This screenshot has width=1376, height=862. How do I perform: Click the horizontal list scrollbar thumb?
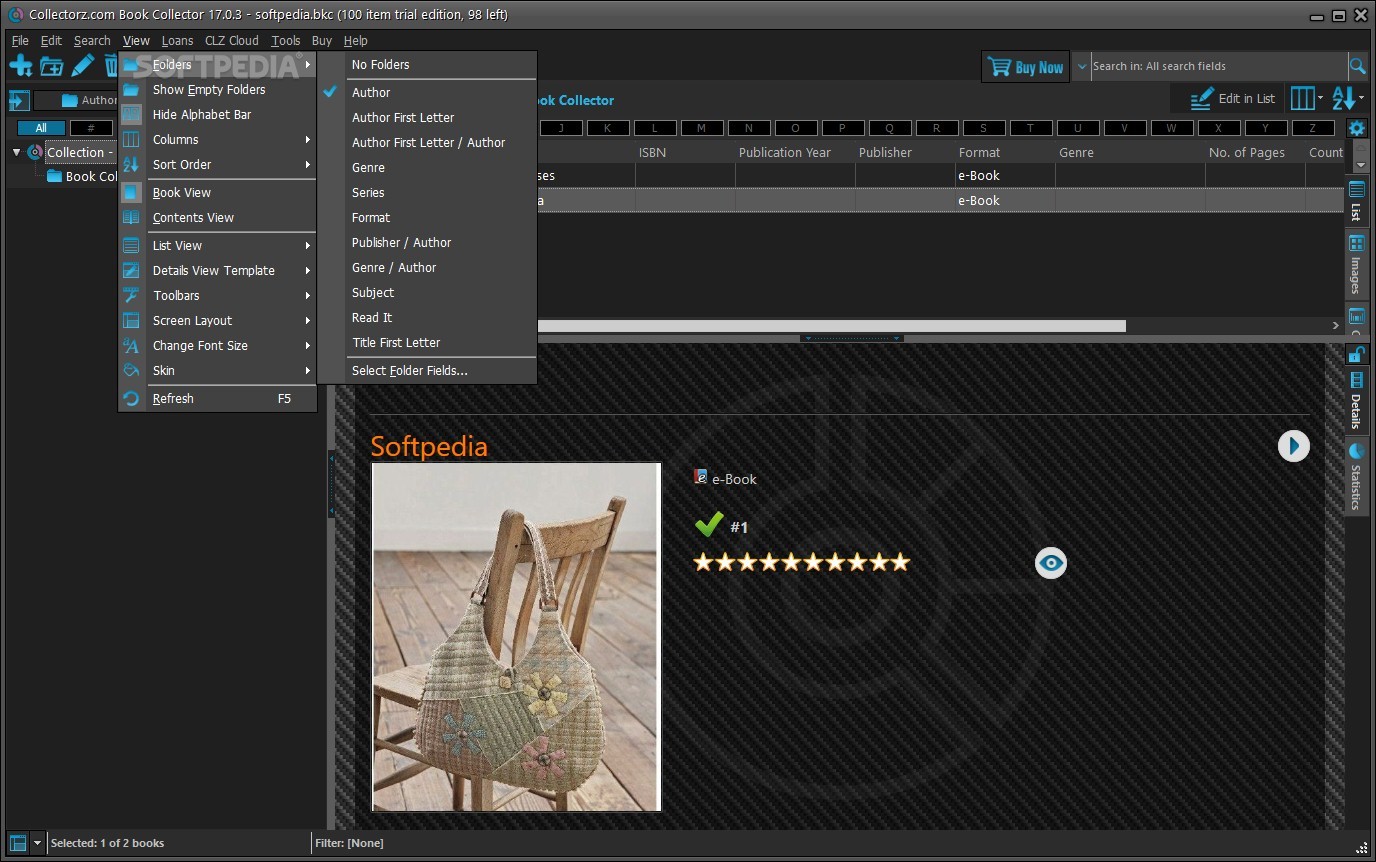coord(831,325)
